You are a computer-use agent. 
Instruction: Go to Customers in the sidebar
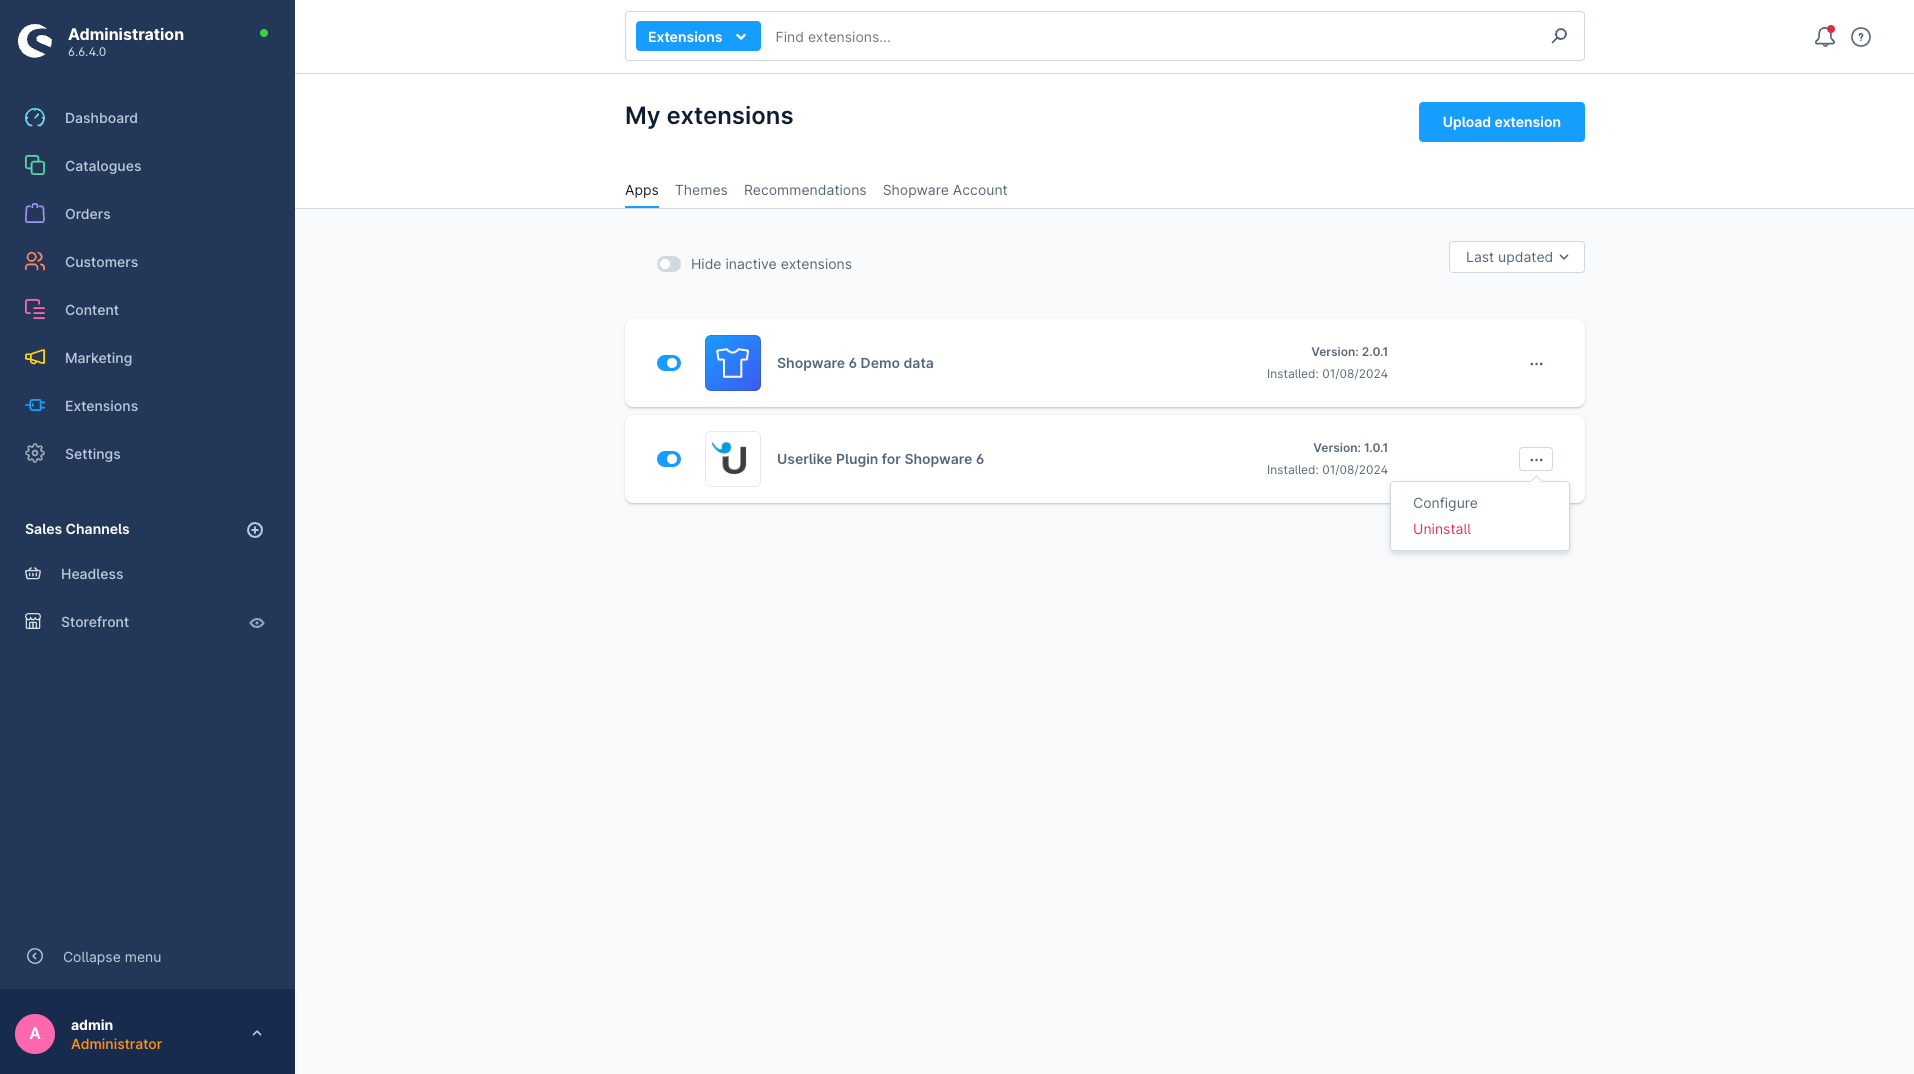[101, 262]
